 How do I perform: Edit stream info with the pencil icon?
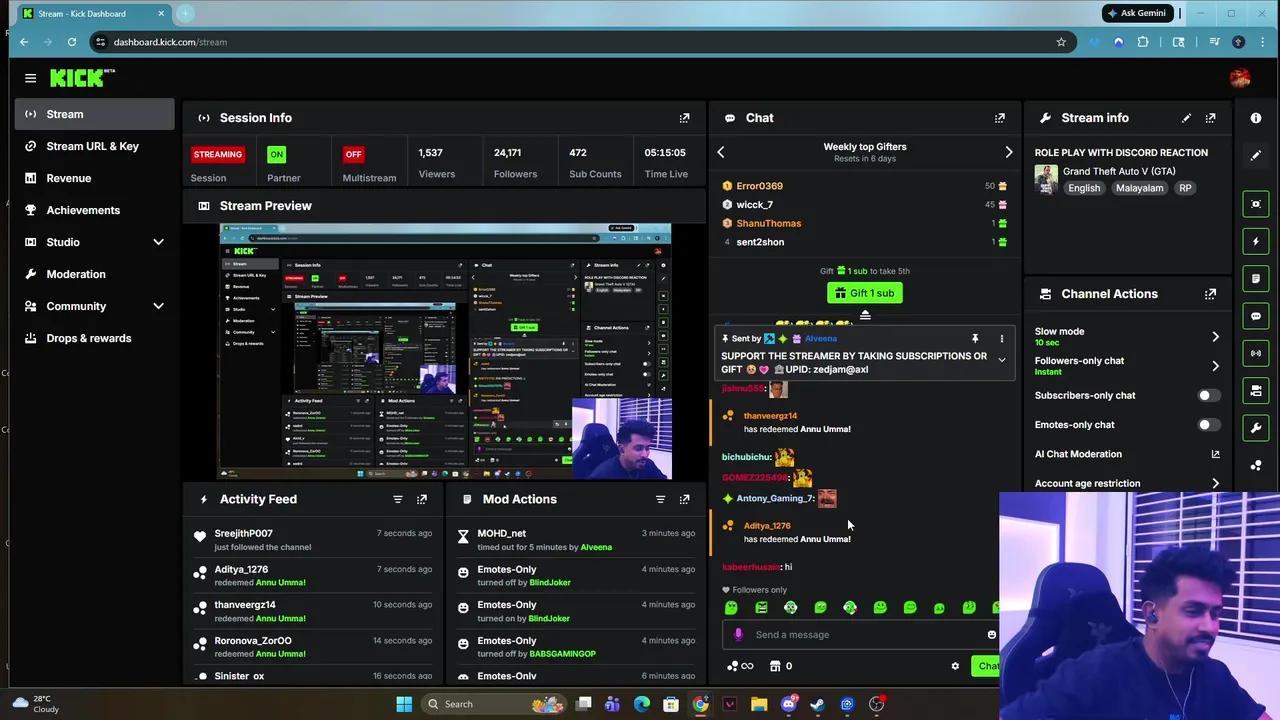click(x=1186, y=118)
